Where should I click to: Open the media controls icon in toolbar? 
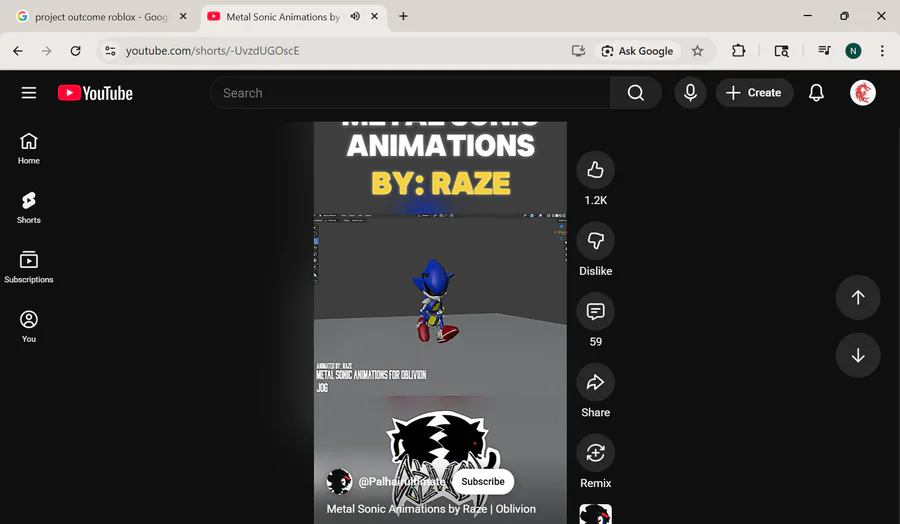click(824, 51)
